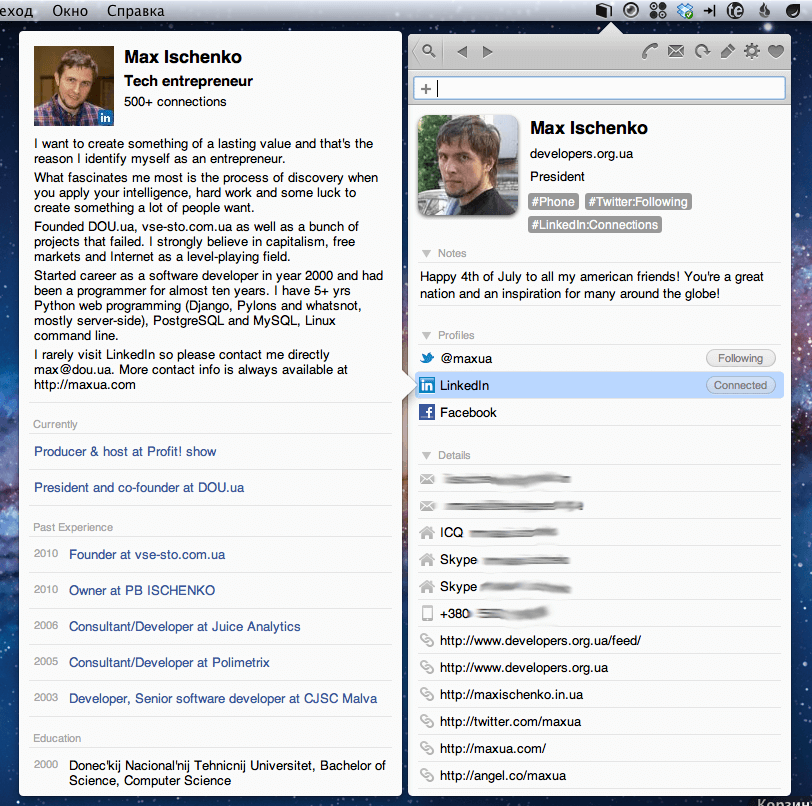Image resolution: width=812 pixels, height=806 pixels.
Task: Click the pencil edit icon
Action: coord(727,51)
